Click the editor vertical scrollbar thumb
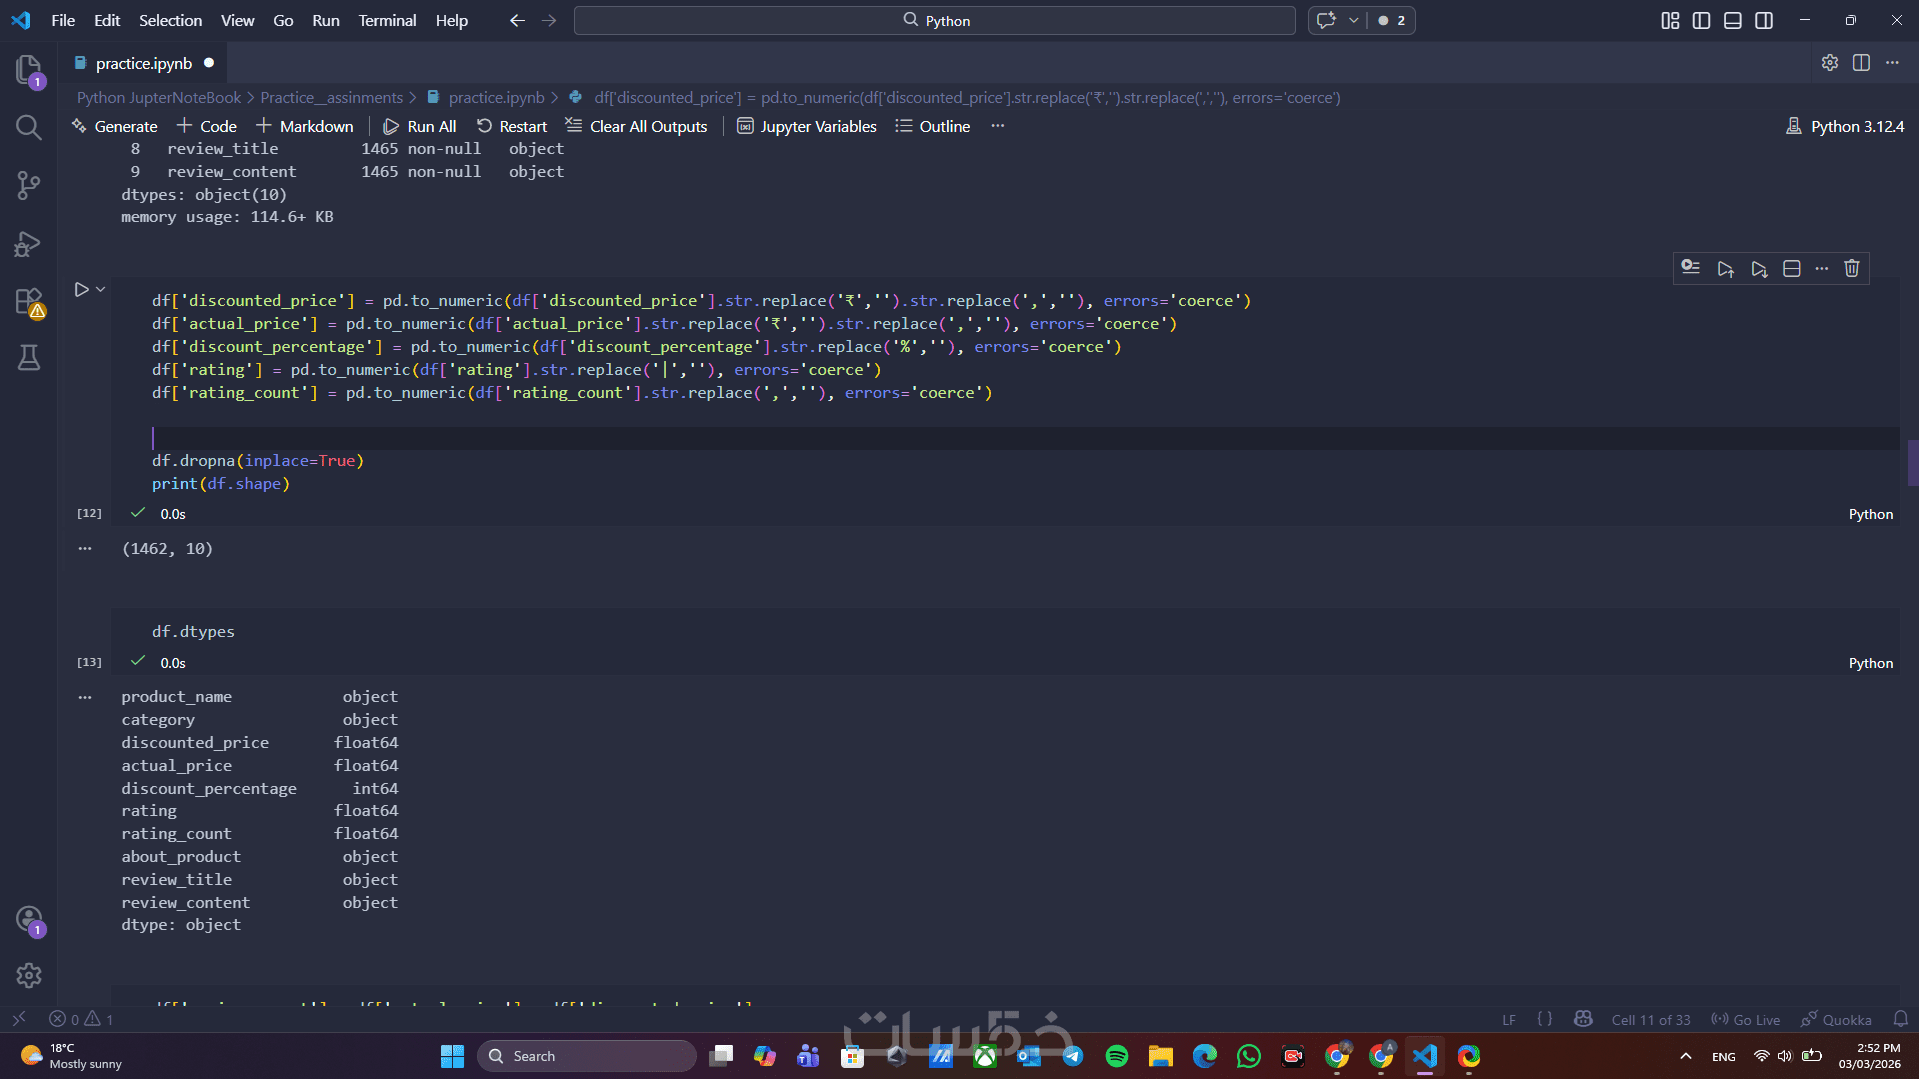1919x1079 pixels. (x=1912, y=462)
